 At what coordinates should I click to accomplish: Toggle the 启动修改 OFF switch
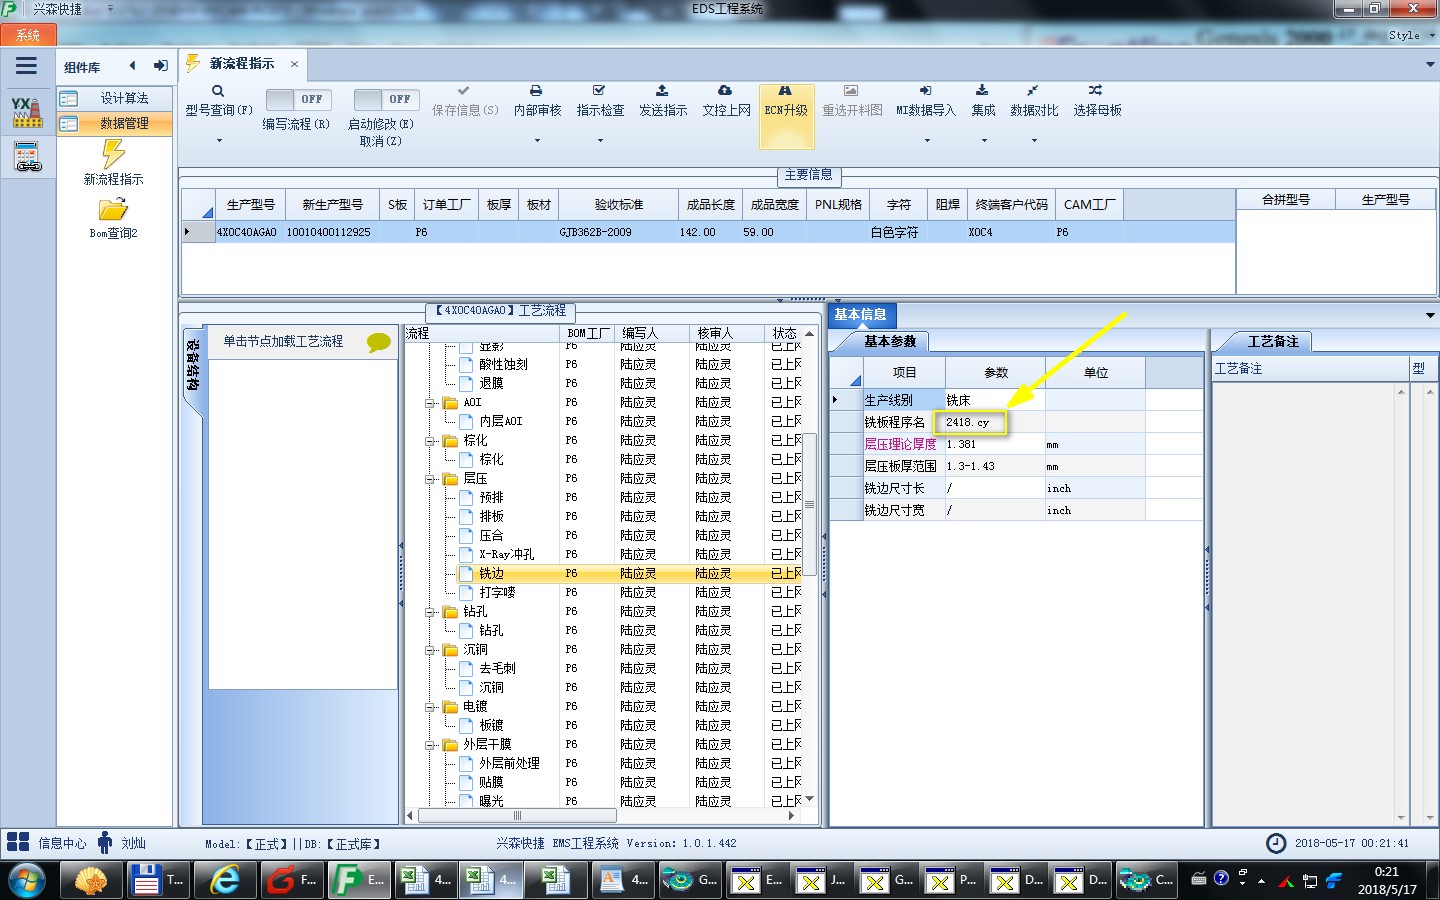[x=382, y=99]
